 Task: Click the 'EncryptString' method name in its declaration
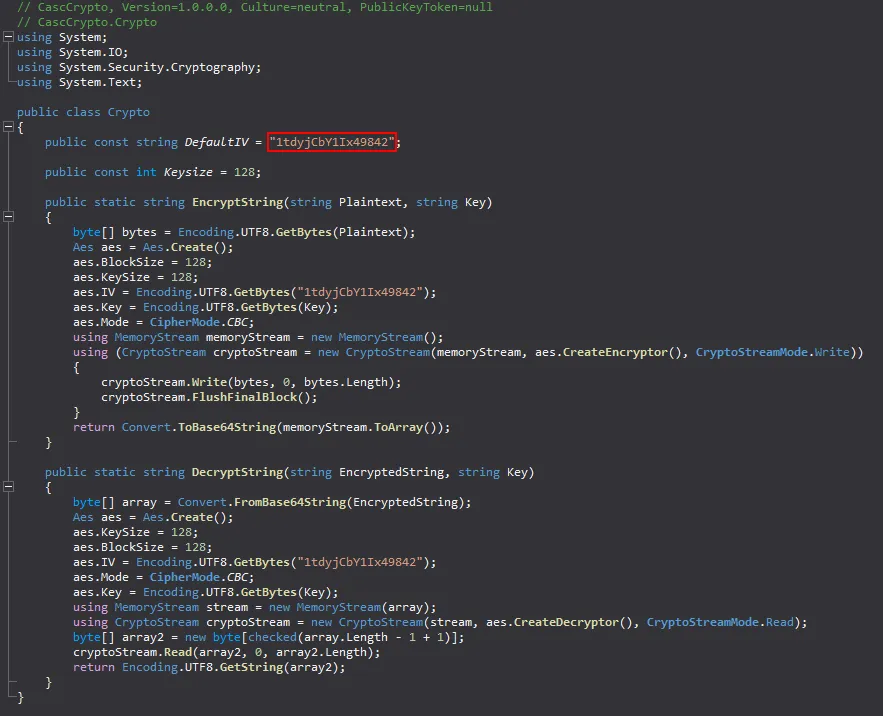[238, 202]
